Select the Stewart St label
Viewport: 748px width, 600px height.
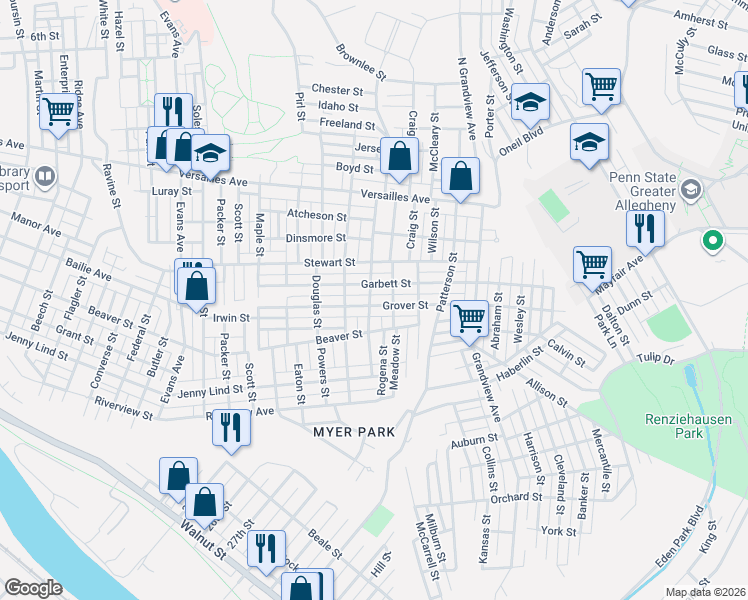(x=330, y=262)
